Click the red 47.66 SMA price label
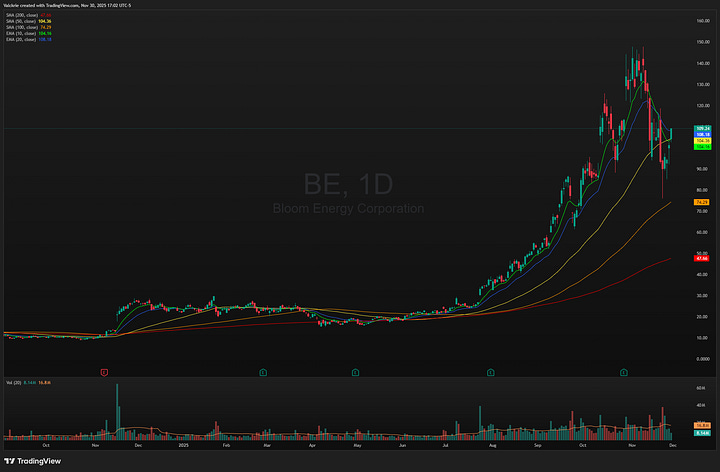 702,258
